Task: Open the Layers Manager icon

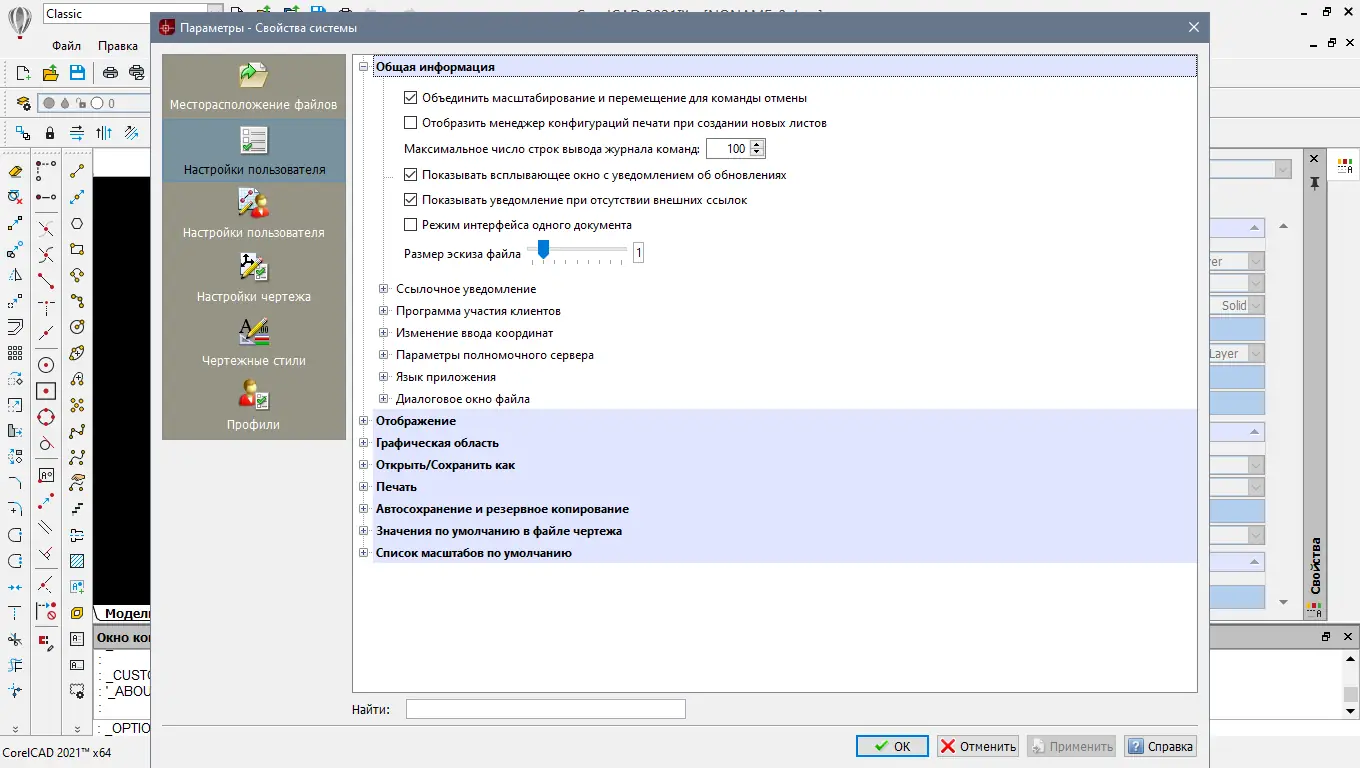Action: pos(23,103)
